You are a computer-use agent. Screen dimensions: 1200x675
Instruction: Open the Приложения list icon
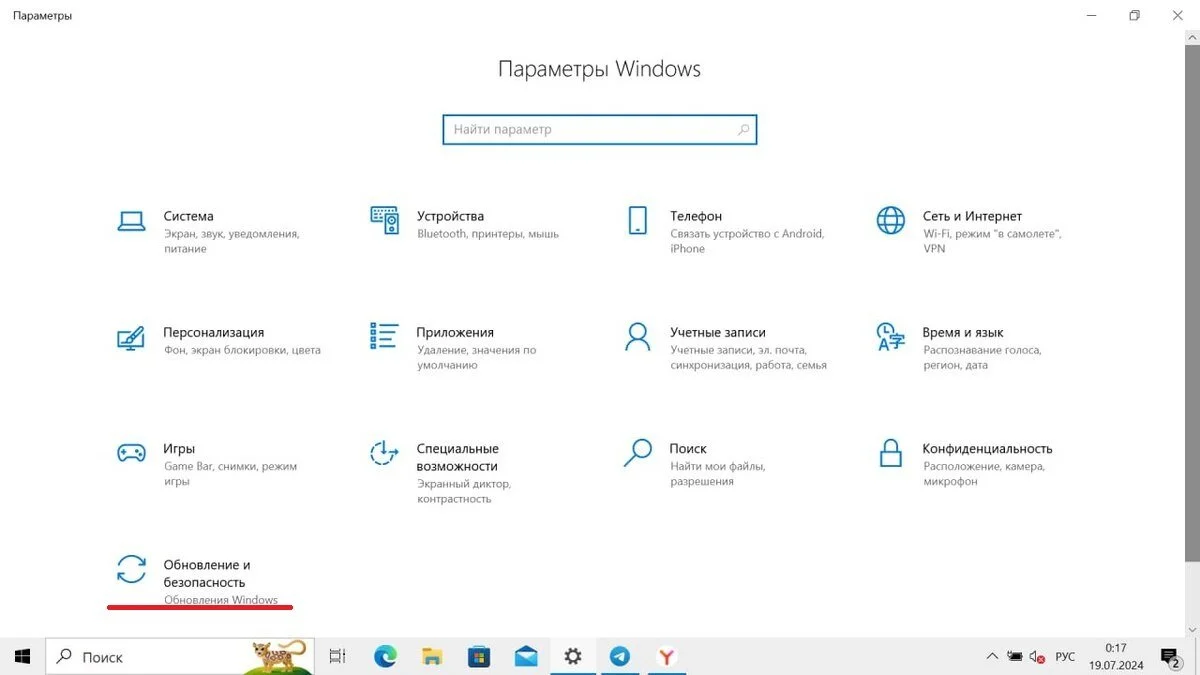pyautogui.click(x=385, y=336)
